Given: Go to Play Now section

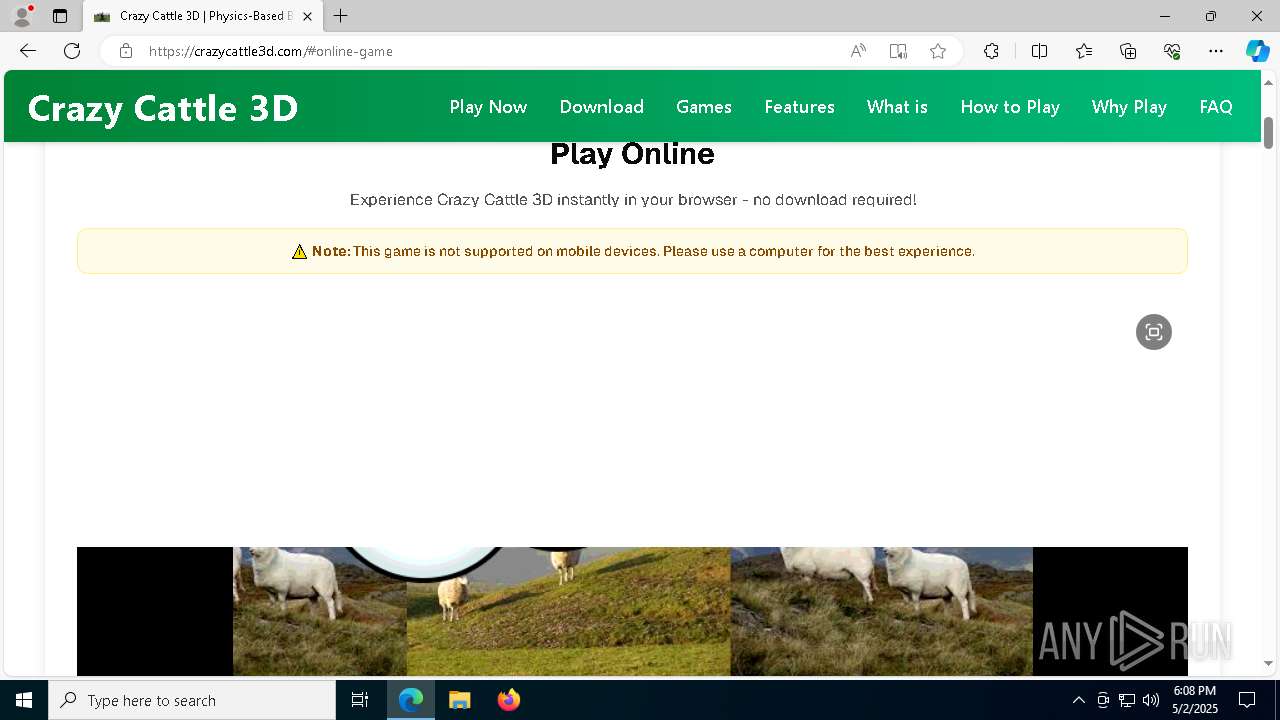Looking at the screenshot, I should click(488, 107).
